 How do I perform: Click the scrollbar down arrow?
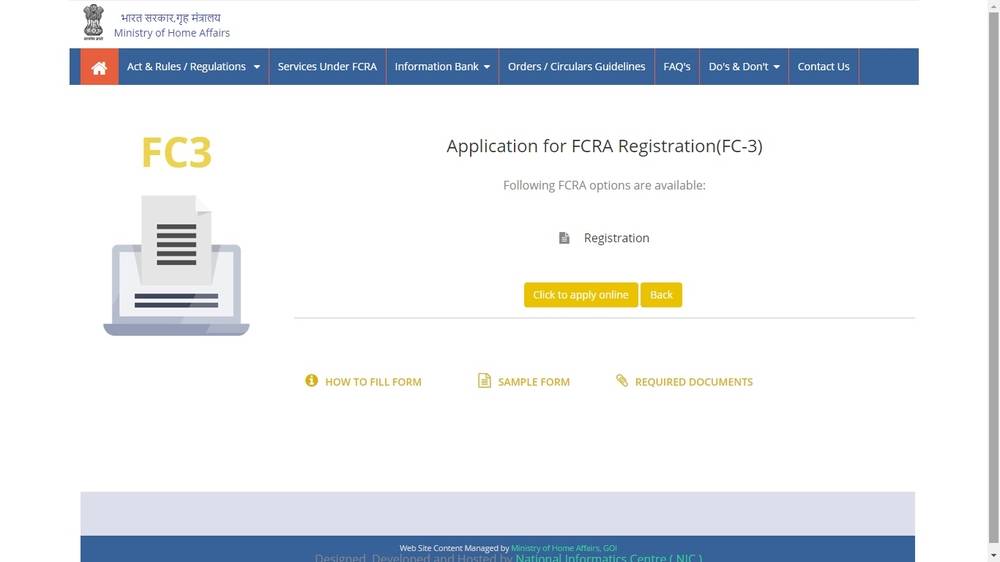[x=994, y=557]
